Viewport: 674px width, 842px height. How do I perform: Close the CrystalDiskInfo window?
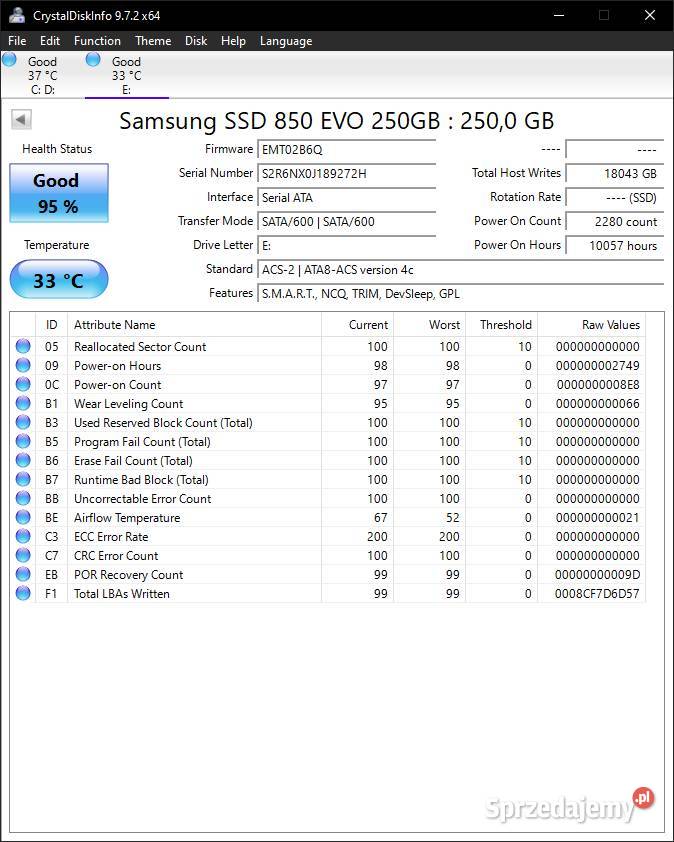click(x=650, y=15)
